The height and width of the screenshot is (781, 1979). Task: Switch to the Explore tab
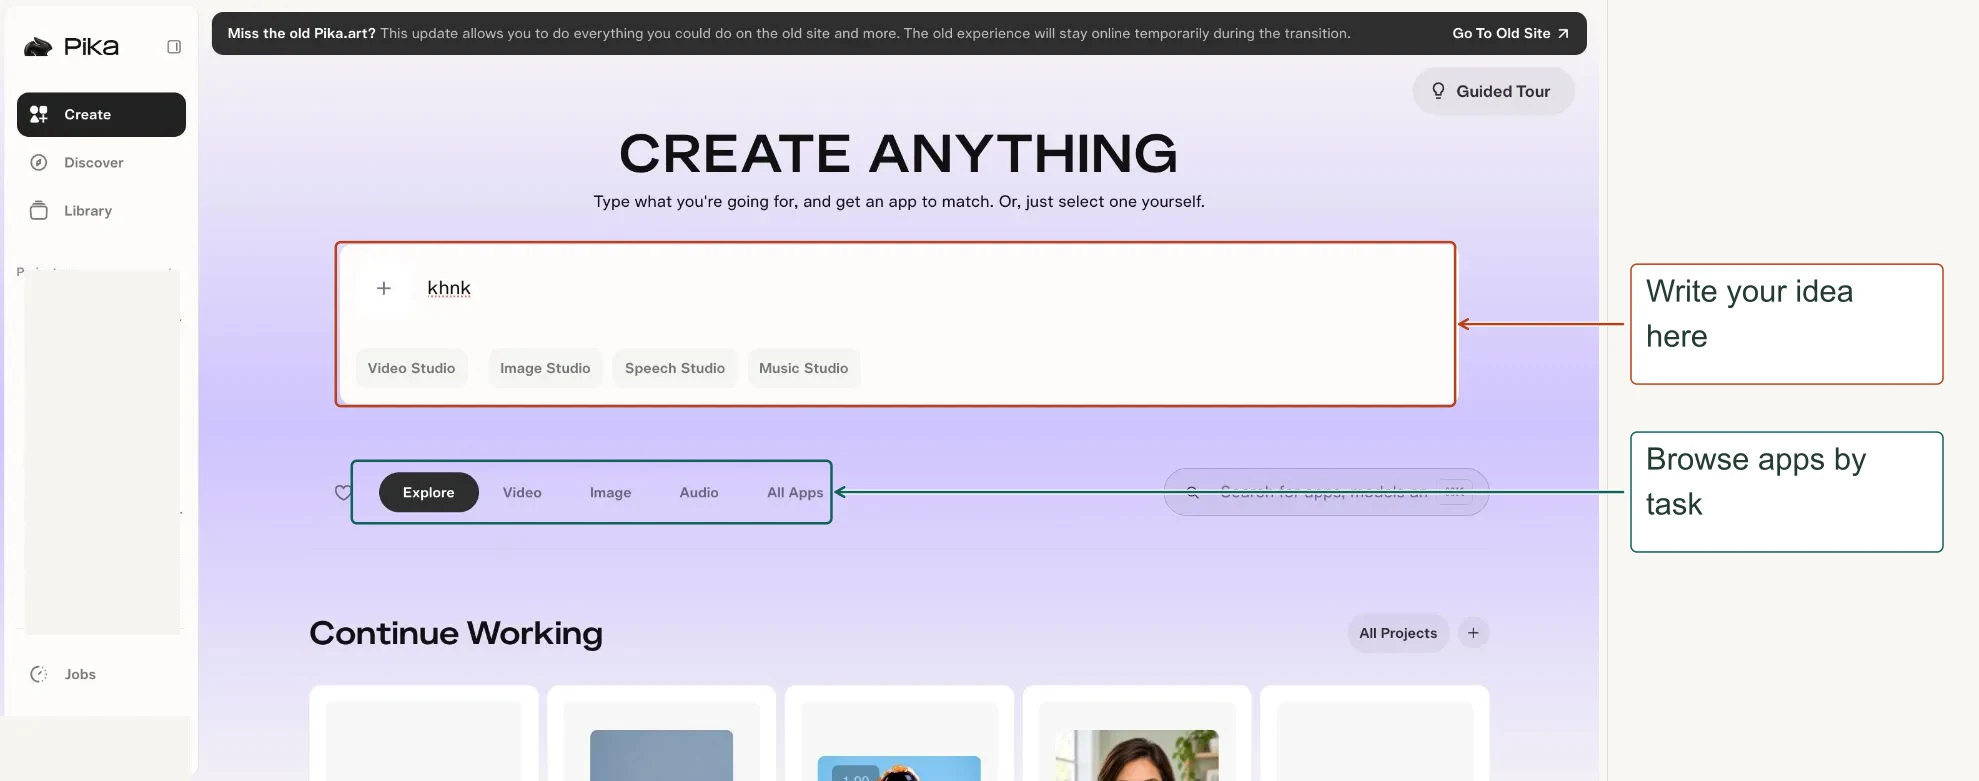tap(429, 492)
